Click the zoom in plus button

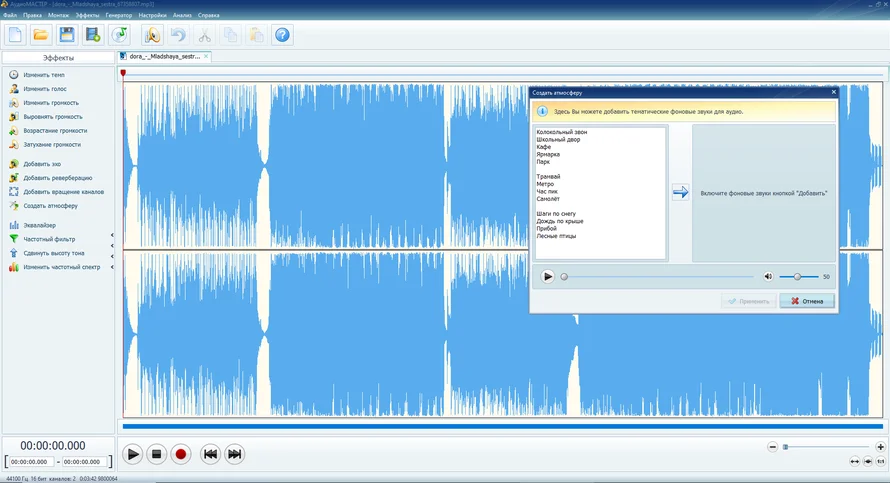879,447
